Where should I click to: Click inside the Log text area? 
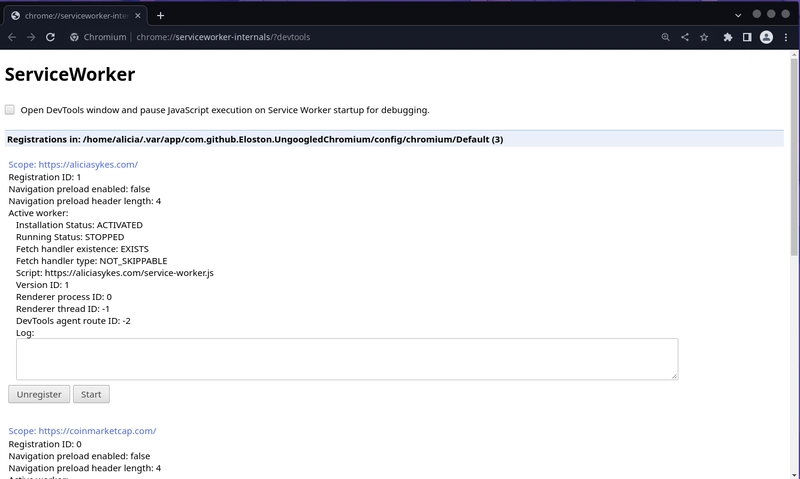(347, 359)
